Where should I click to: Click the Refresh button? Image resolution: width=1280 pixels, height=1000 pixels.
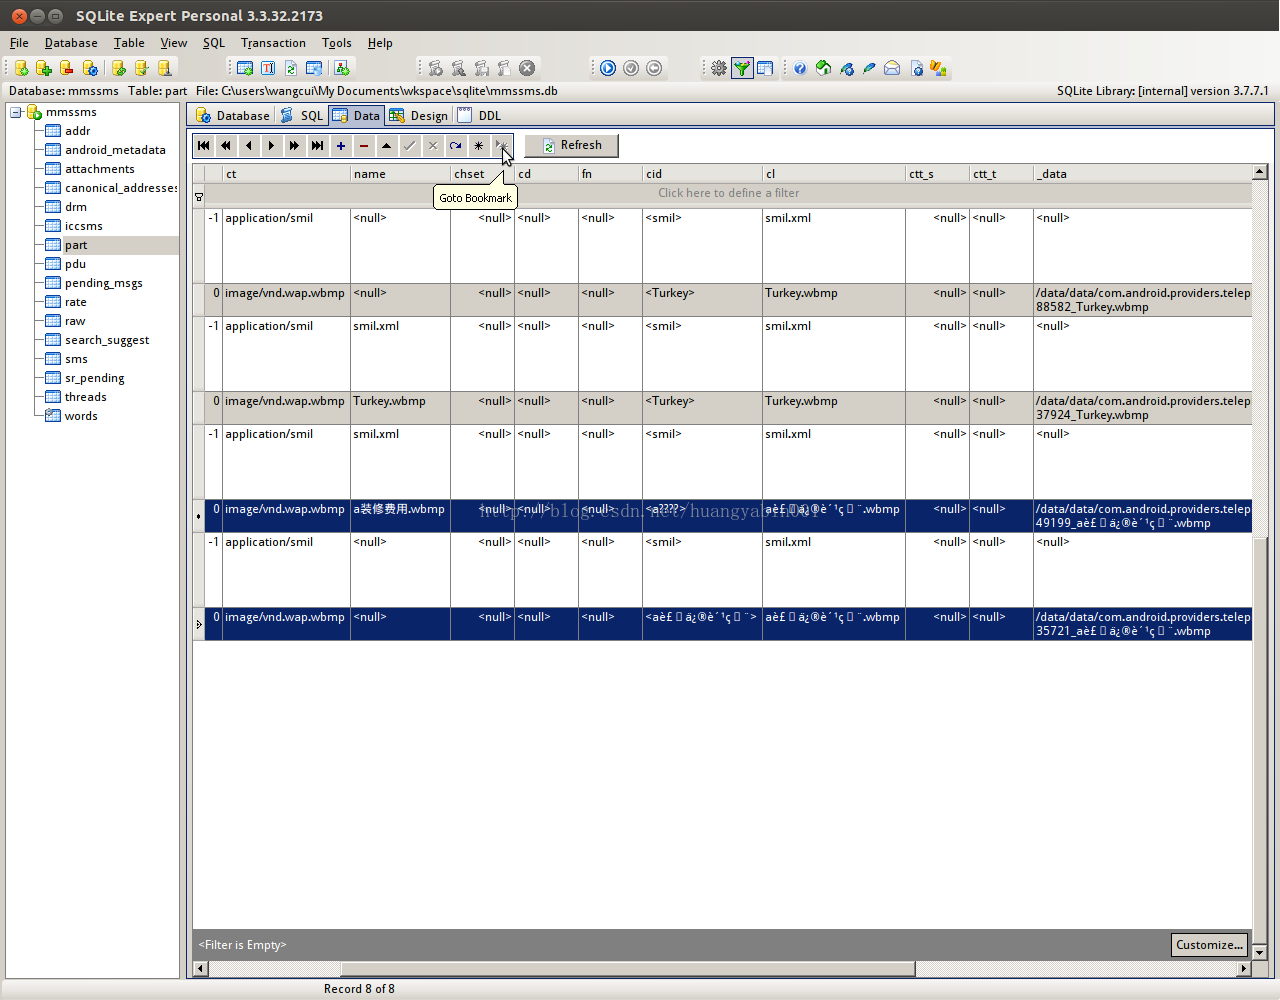[572, 146]
